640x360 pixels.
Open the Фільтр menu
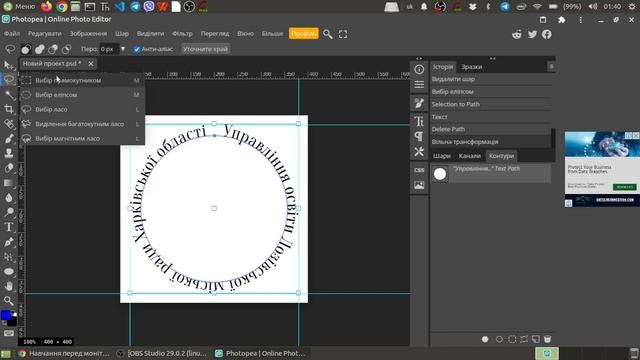[x=182, y=33]
